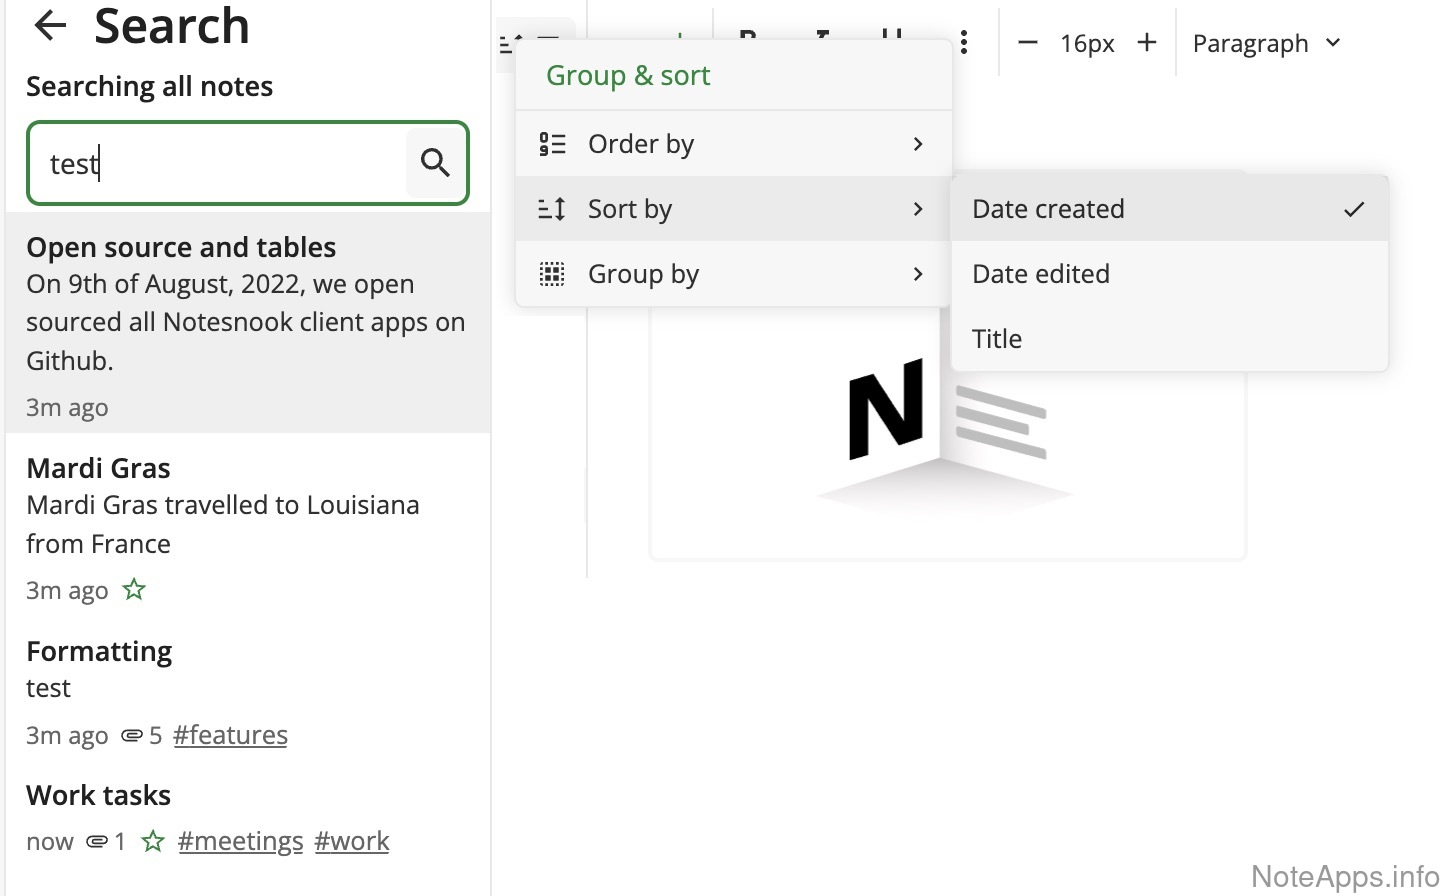The width and height of the screenshot is (1442, 896).
Task: Decrease font size with minus icon
Action: (1027, 43)
